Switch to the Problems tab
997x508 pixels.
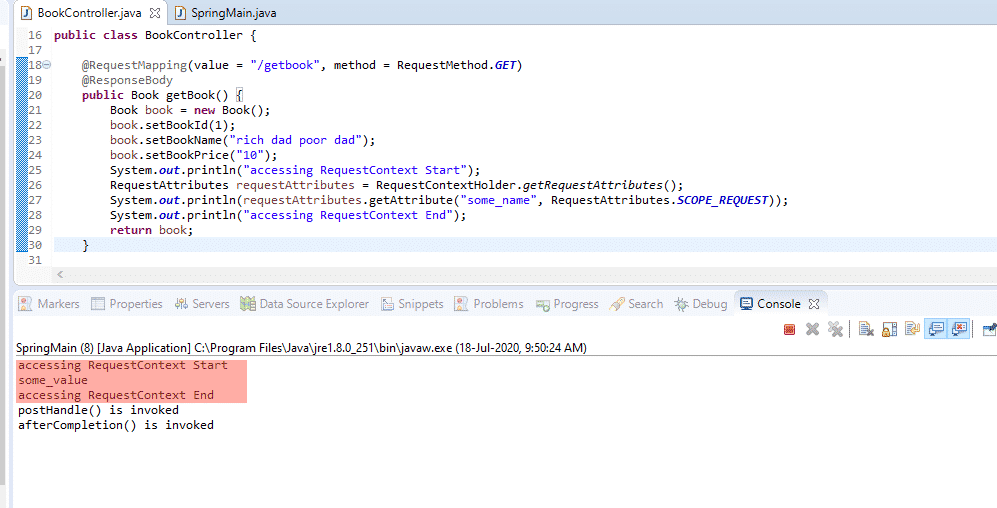[489, 304]
